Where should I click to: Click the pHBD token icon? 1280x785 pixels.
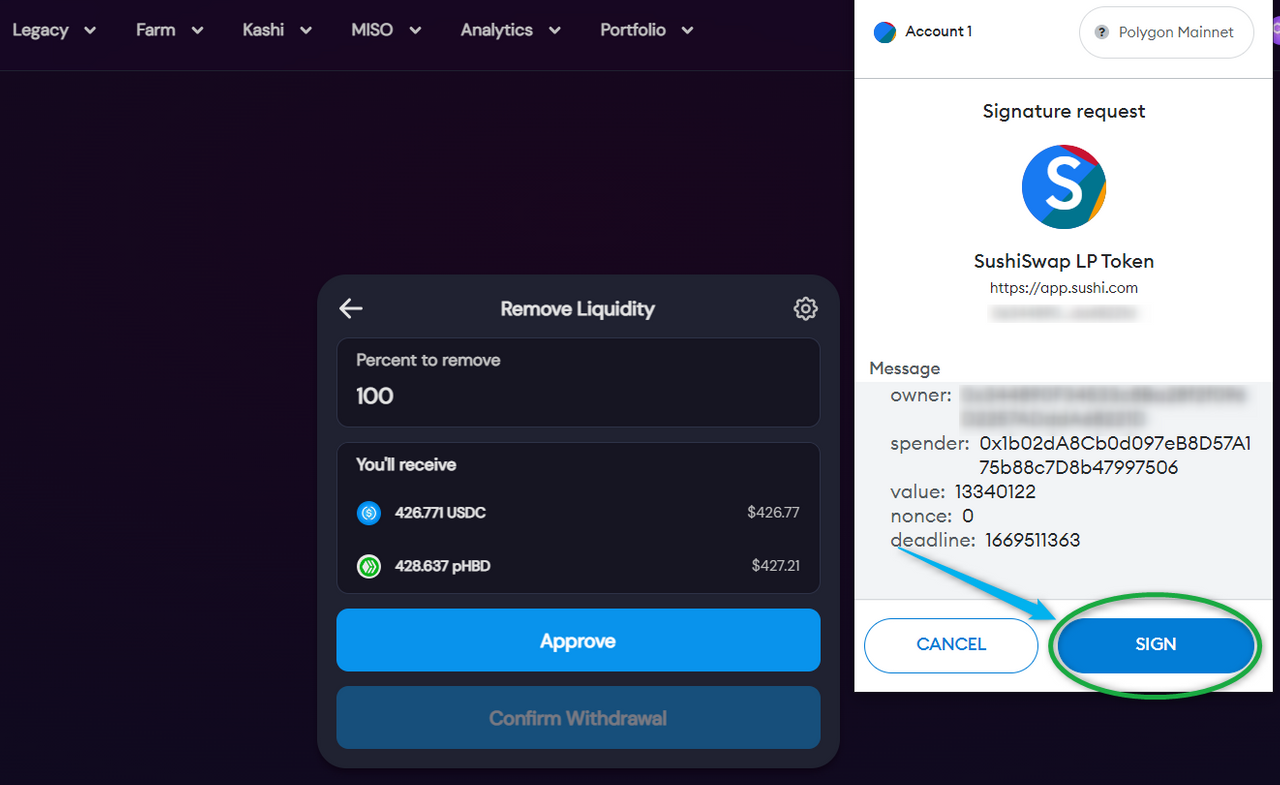pyautogui.click(x=369, y=566)
